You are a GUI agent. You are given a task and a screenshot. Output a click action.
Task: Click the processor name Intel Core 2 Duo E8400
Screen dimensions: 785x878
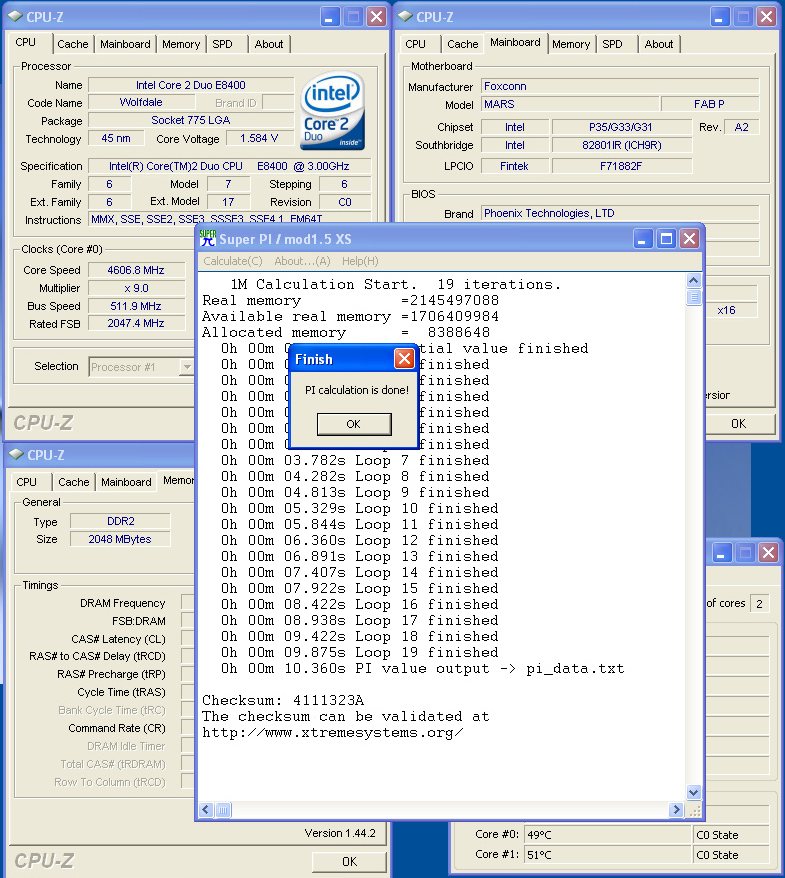click(x=191, y=85)
